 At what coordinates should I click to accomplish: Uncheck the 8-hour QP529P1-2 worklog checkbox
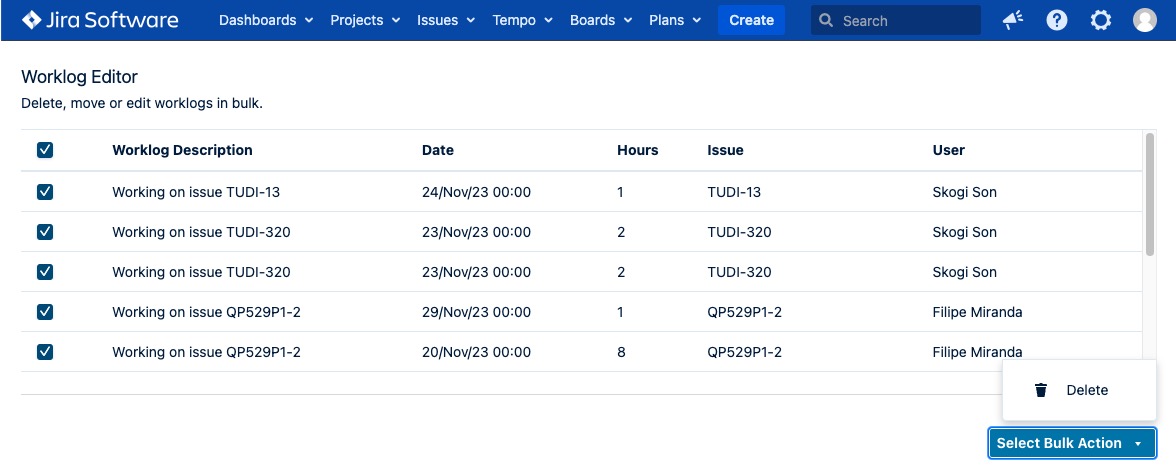(x=45, y=352)
